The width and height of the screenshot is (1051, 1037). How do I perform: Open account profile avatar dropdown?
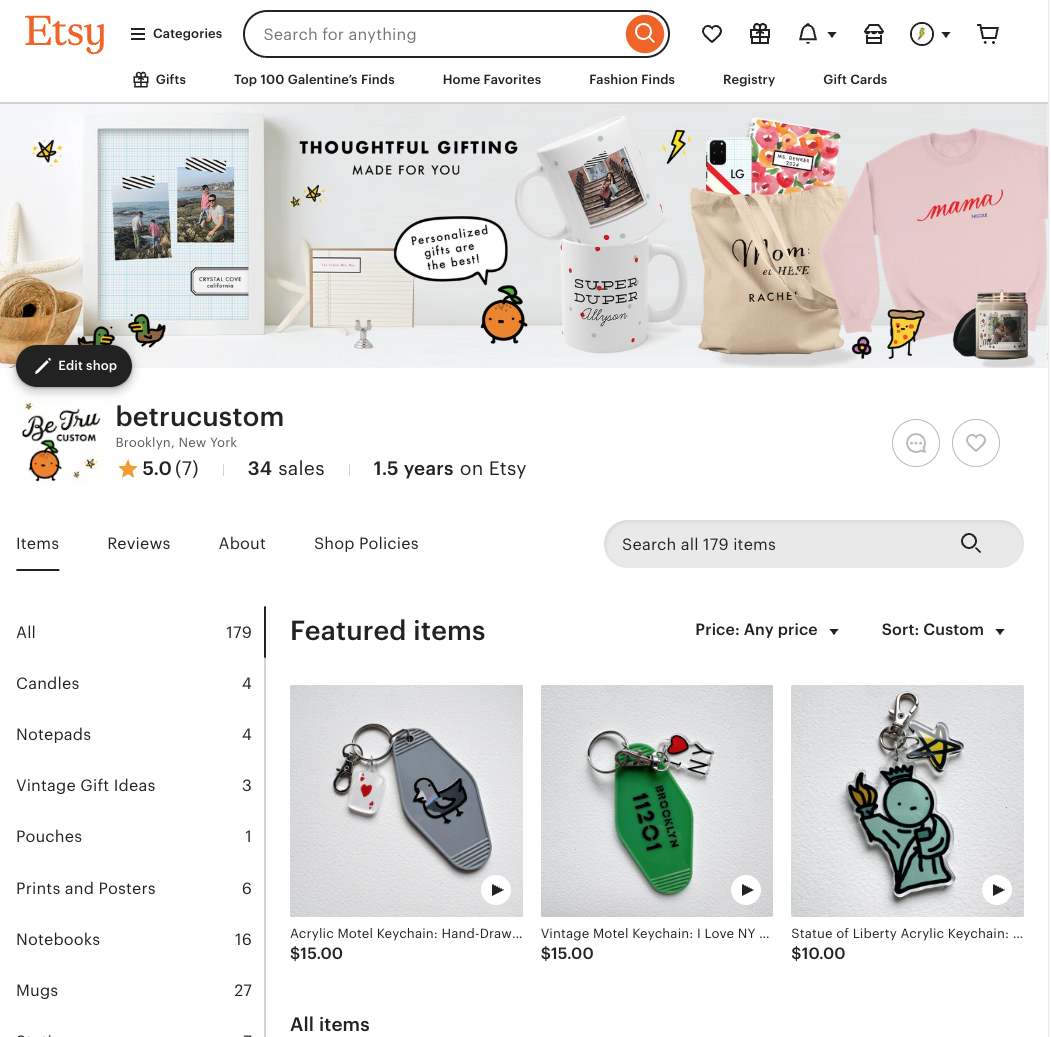pyautogui.click(x=930, y=34)
